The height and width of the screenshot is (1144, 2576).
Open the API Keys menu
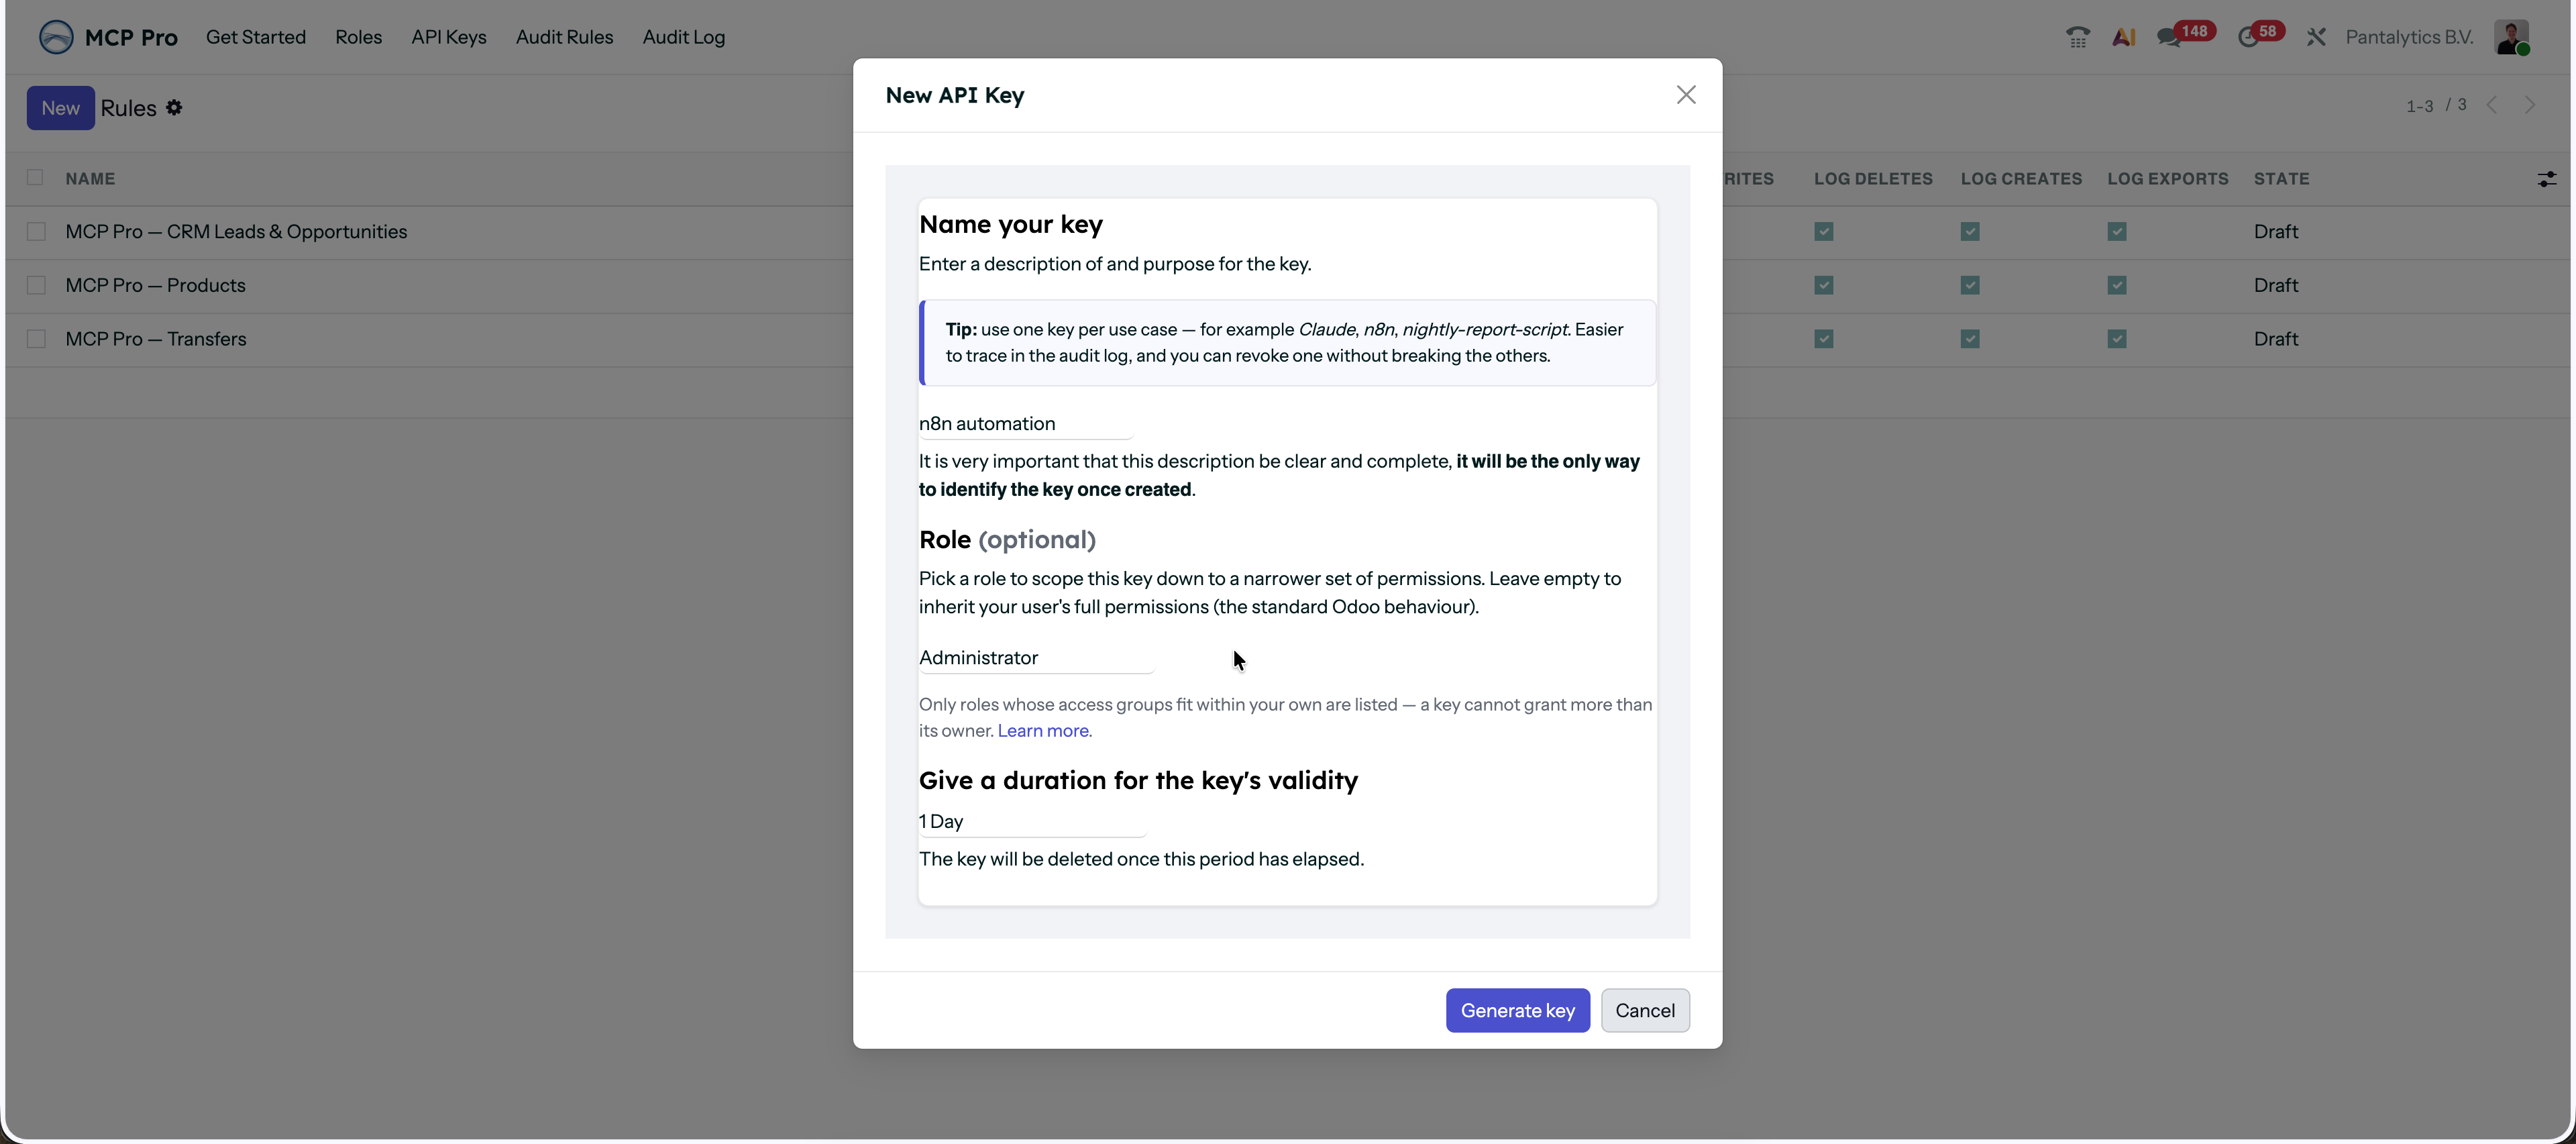tap(449, 37)
